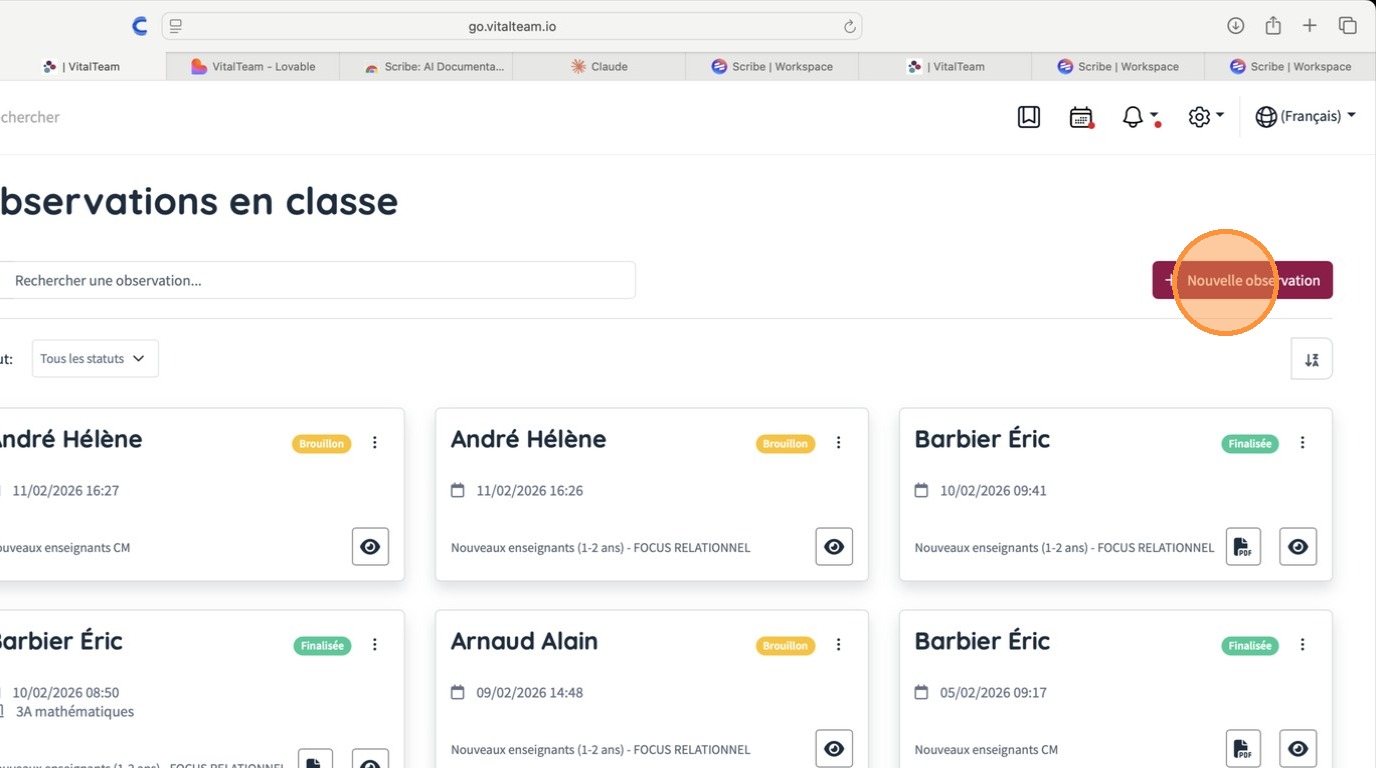Open the calendar icon in header
This screenshot has height=768, width=1376.
click(1081, 117)
